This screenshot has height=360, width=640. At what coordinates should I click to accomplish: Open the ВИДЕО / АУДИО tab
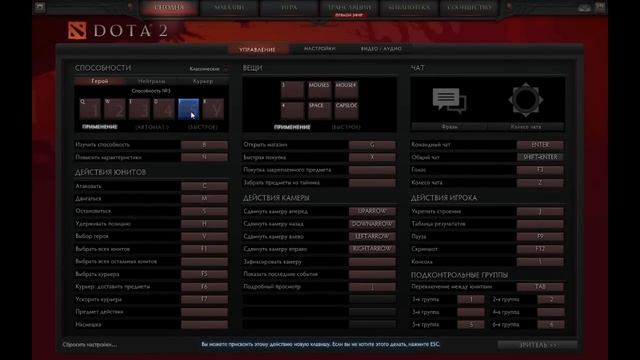coord(381,49)
